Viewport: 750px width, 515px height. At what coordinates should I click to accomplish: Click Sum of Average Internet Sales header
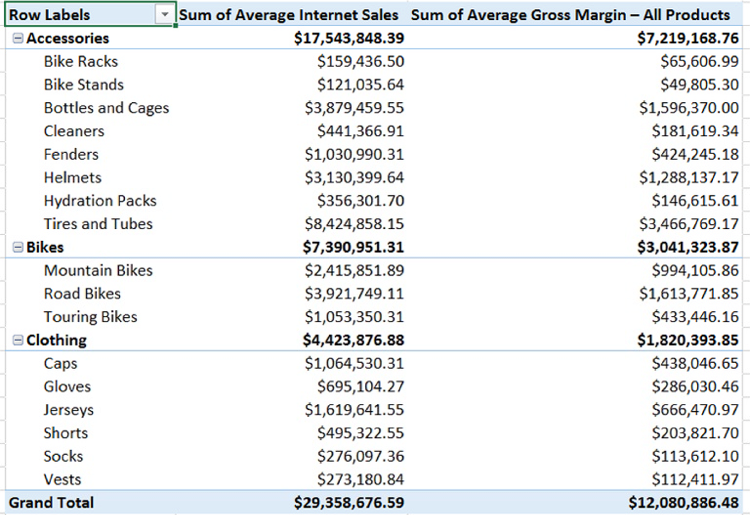pyautogui.click(x=289, y=15)
